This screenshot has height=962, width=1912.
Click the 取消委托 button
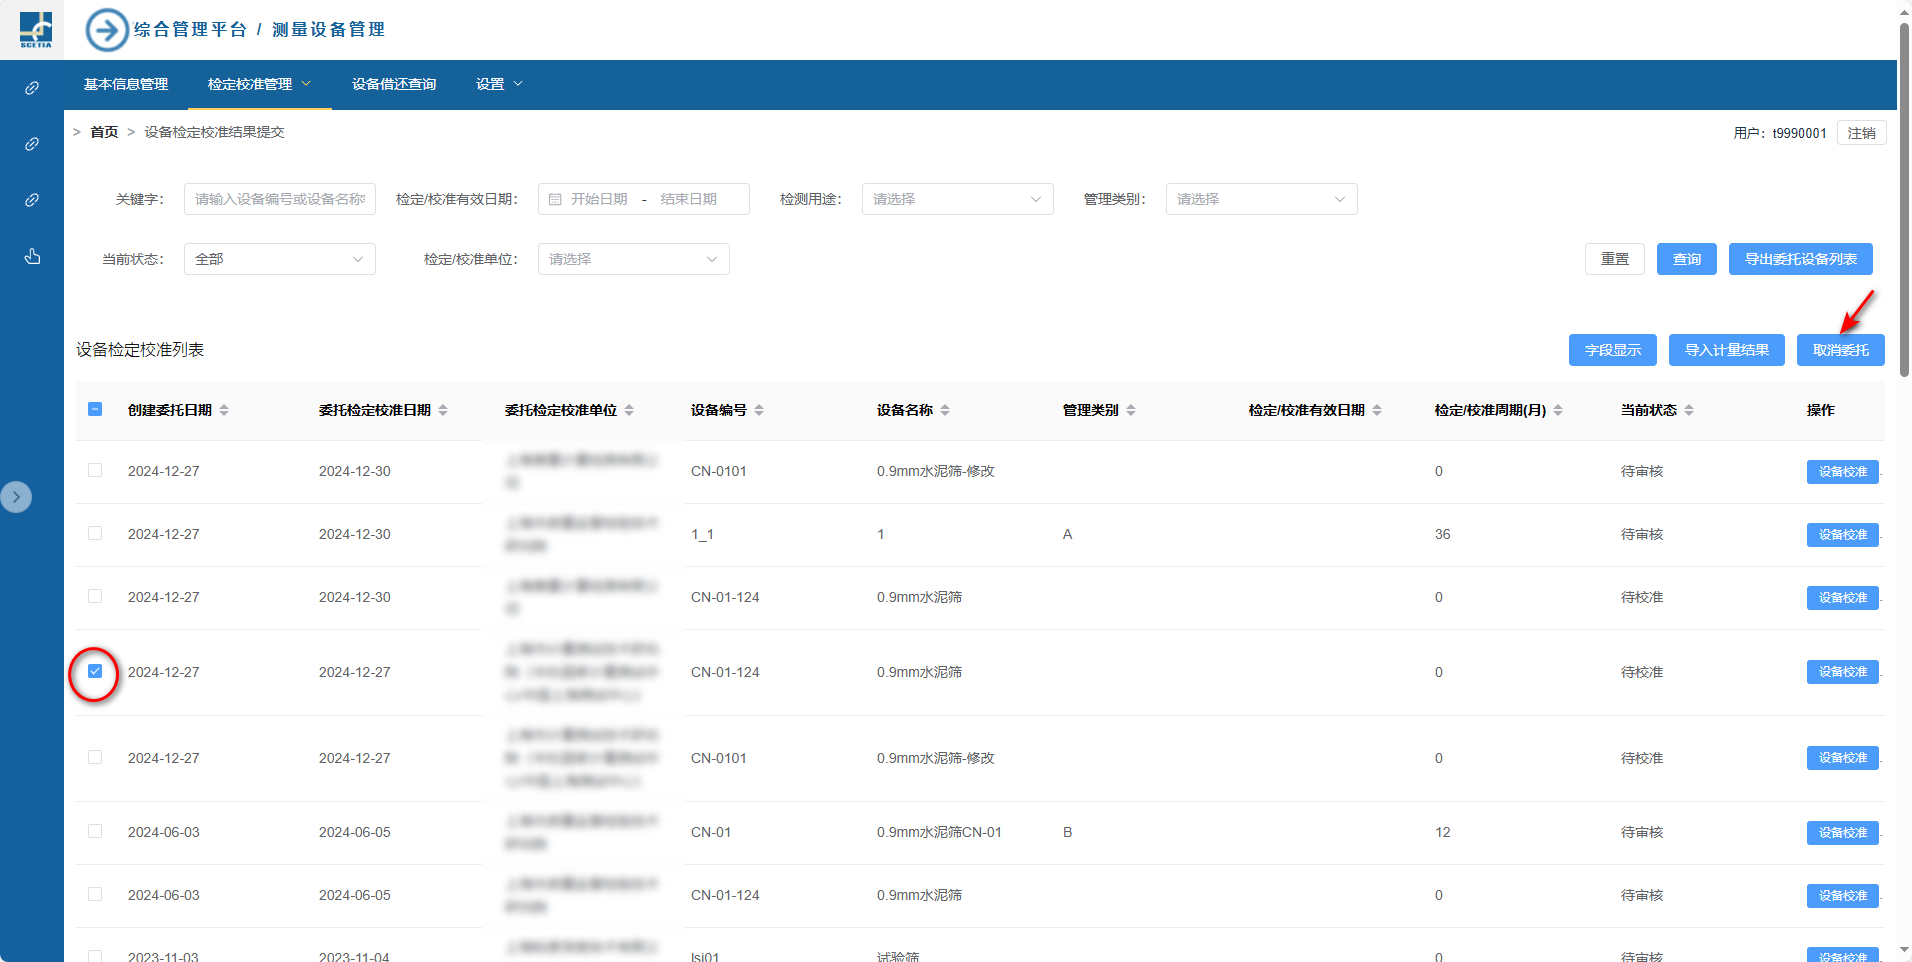(1840, 350)
